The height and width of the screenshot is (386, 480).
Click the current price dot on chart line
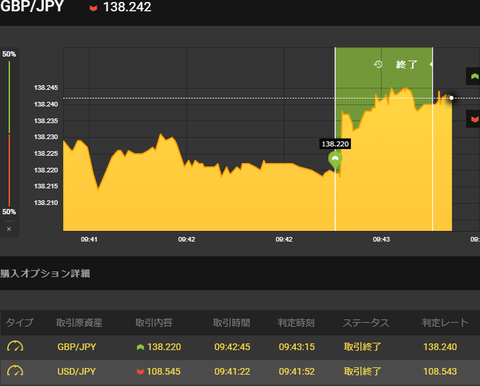click(x=451, y=98)
